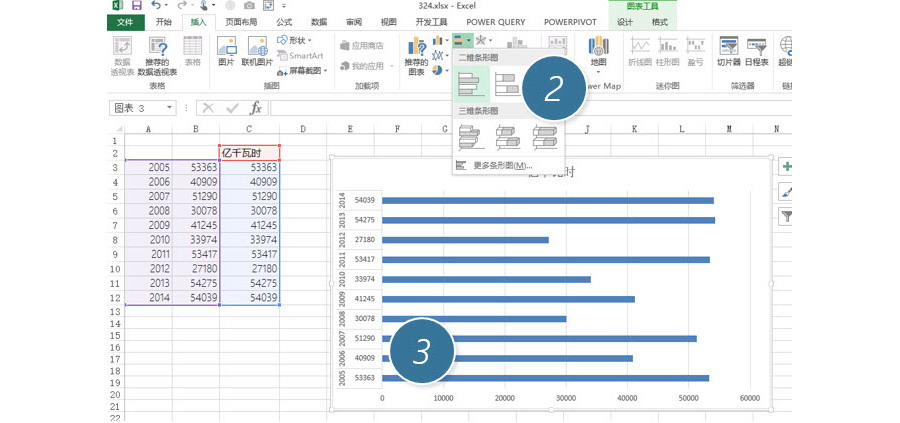The width and height of the screenshot is (900, 423).
Task: Click the touch mode hand icon
Action: pyautogui.click(x=204, y=6)
